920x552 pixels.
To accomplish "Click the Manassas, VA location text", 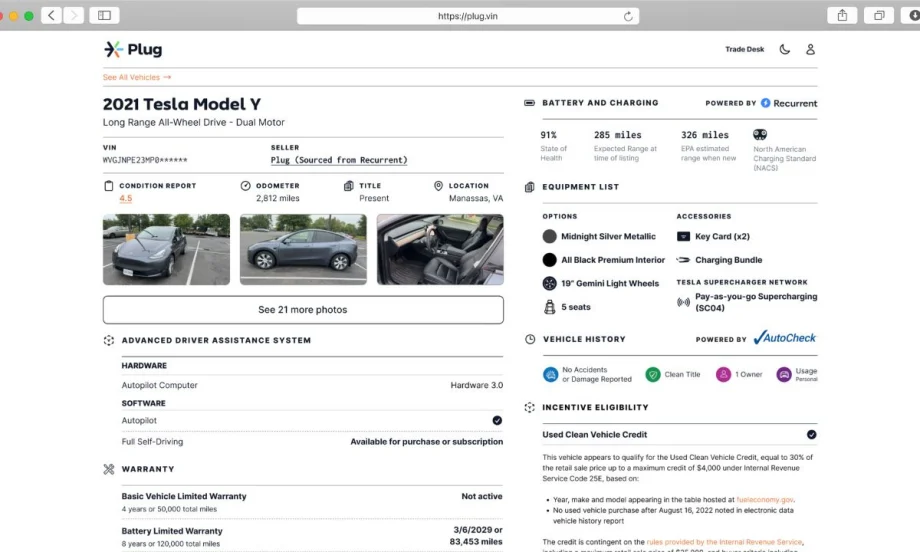I will pyautogui.click(x=476, y=198).
